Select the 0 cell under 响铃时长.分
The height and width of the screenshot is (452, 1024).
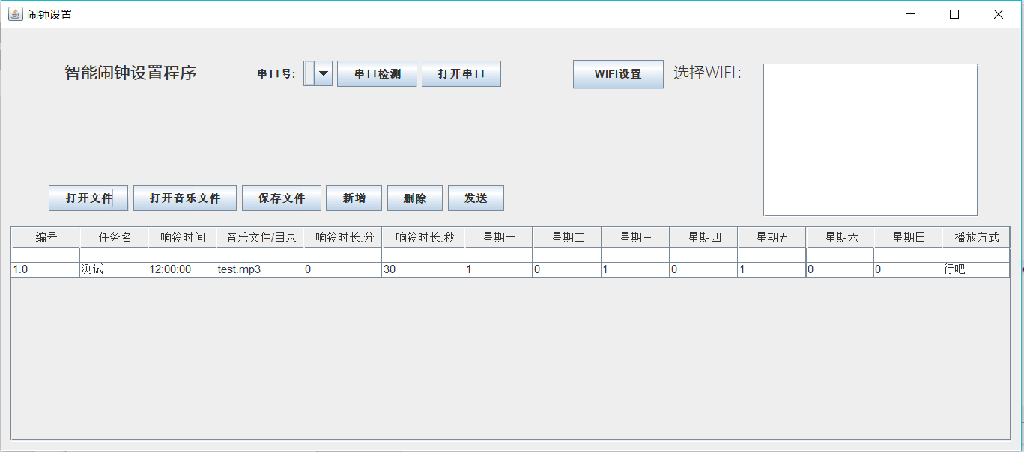(x=343, y=269)
